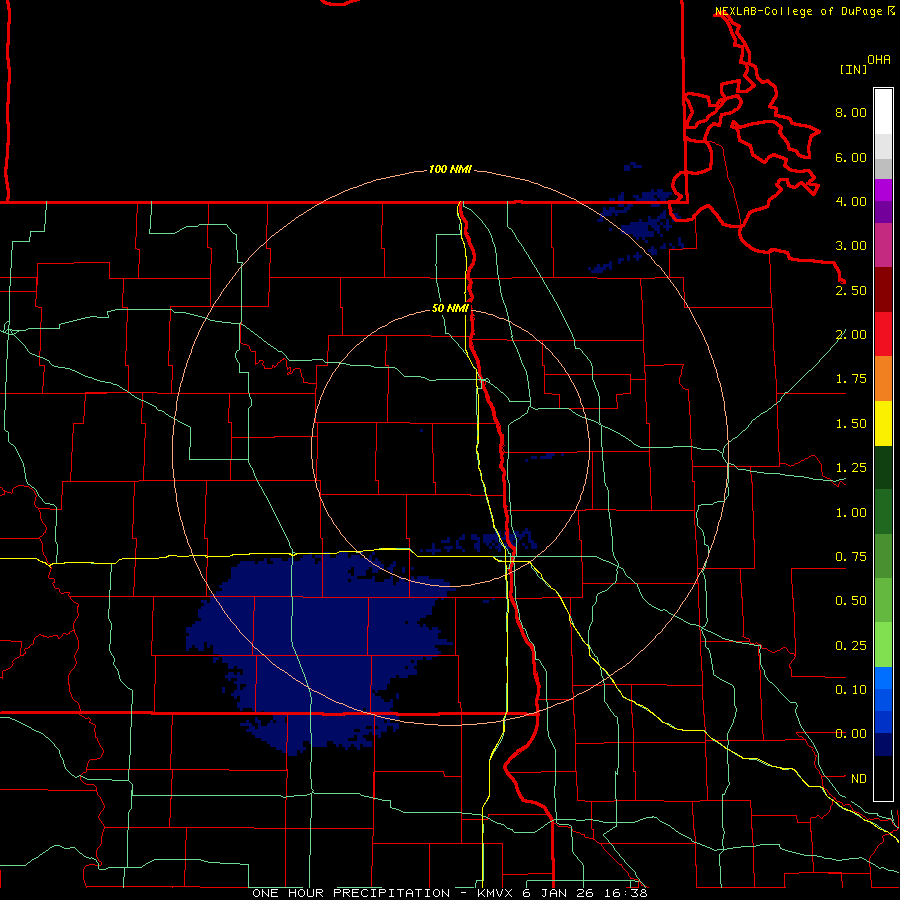900x900 pixels.
Task: Click the NEXLAB-College of DuPage label
Action: coord(798,11)
